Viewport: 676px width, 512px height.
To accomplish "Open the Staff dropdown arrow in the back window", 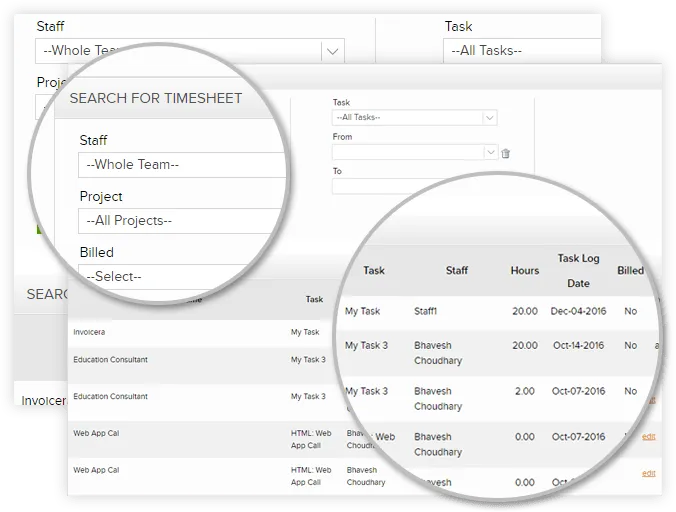I will [332, 51].
